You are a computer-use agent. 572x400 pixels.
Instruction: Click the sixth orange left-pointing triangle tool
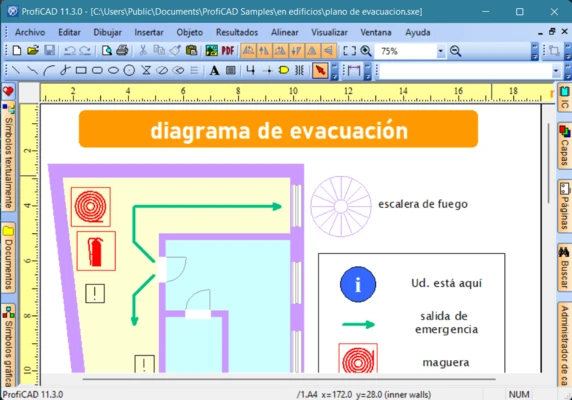328,51
